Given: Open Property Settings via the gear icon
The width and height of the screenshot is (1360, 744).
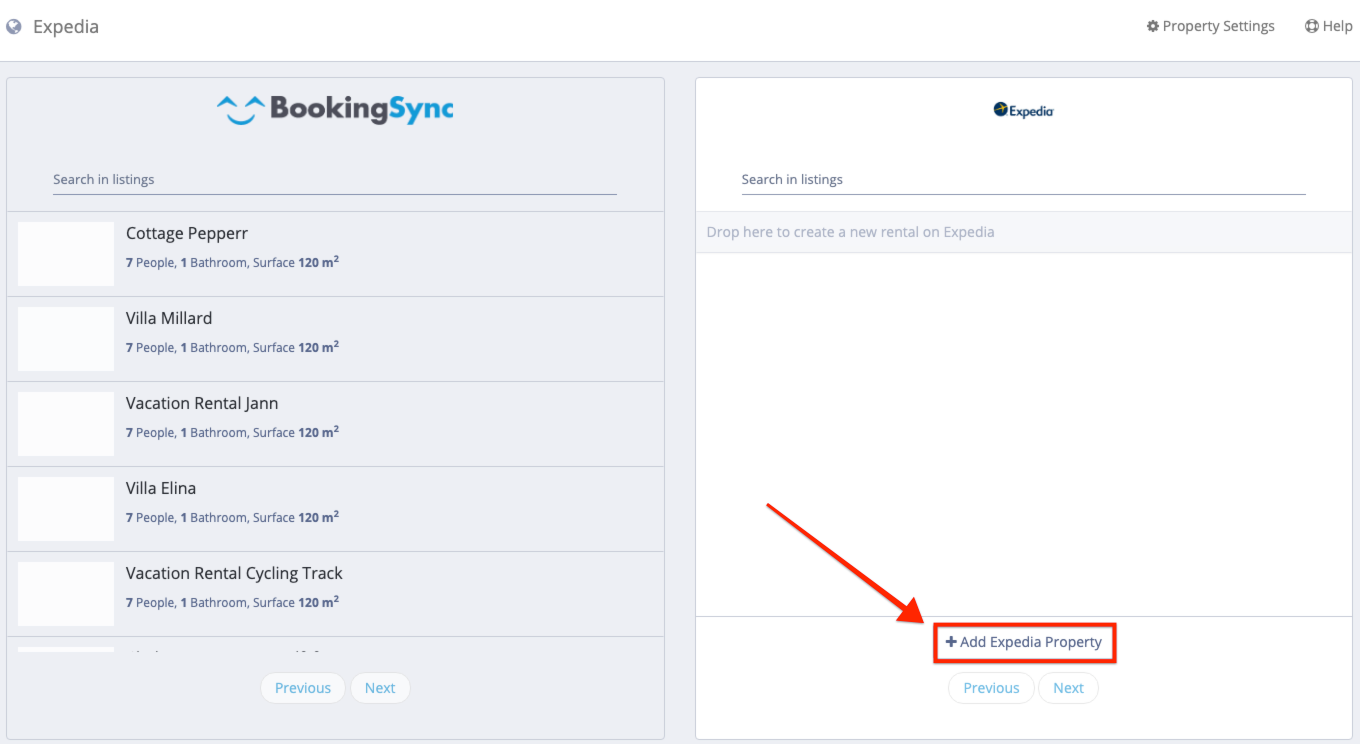Looking at the screenshot, I should 1152,27.
